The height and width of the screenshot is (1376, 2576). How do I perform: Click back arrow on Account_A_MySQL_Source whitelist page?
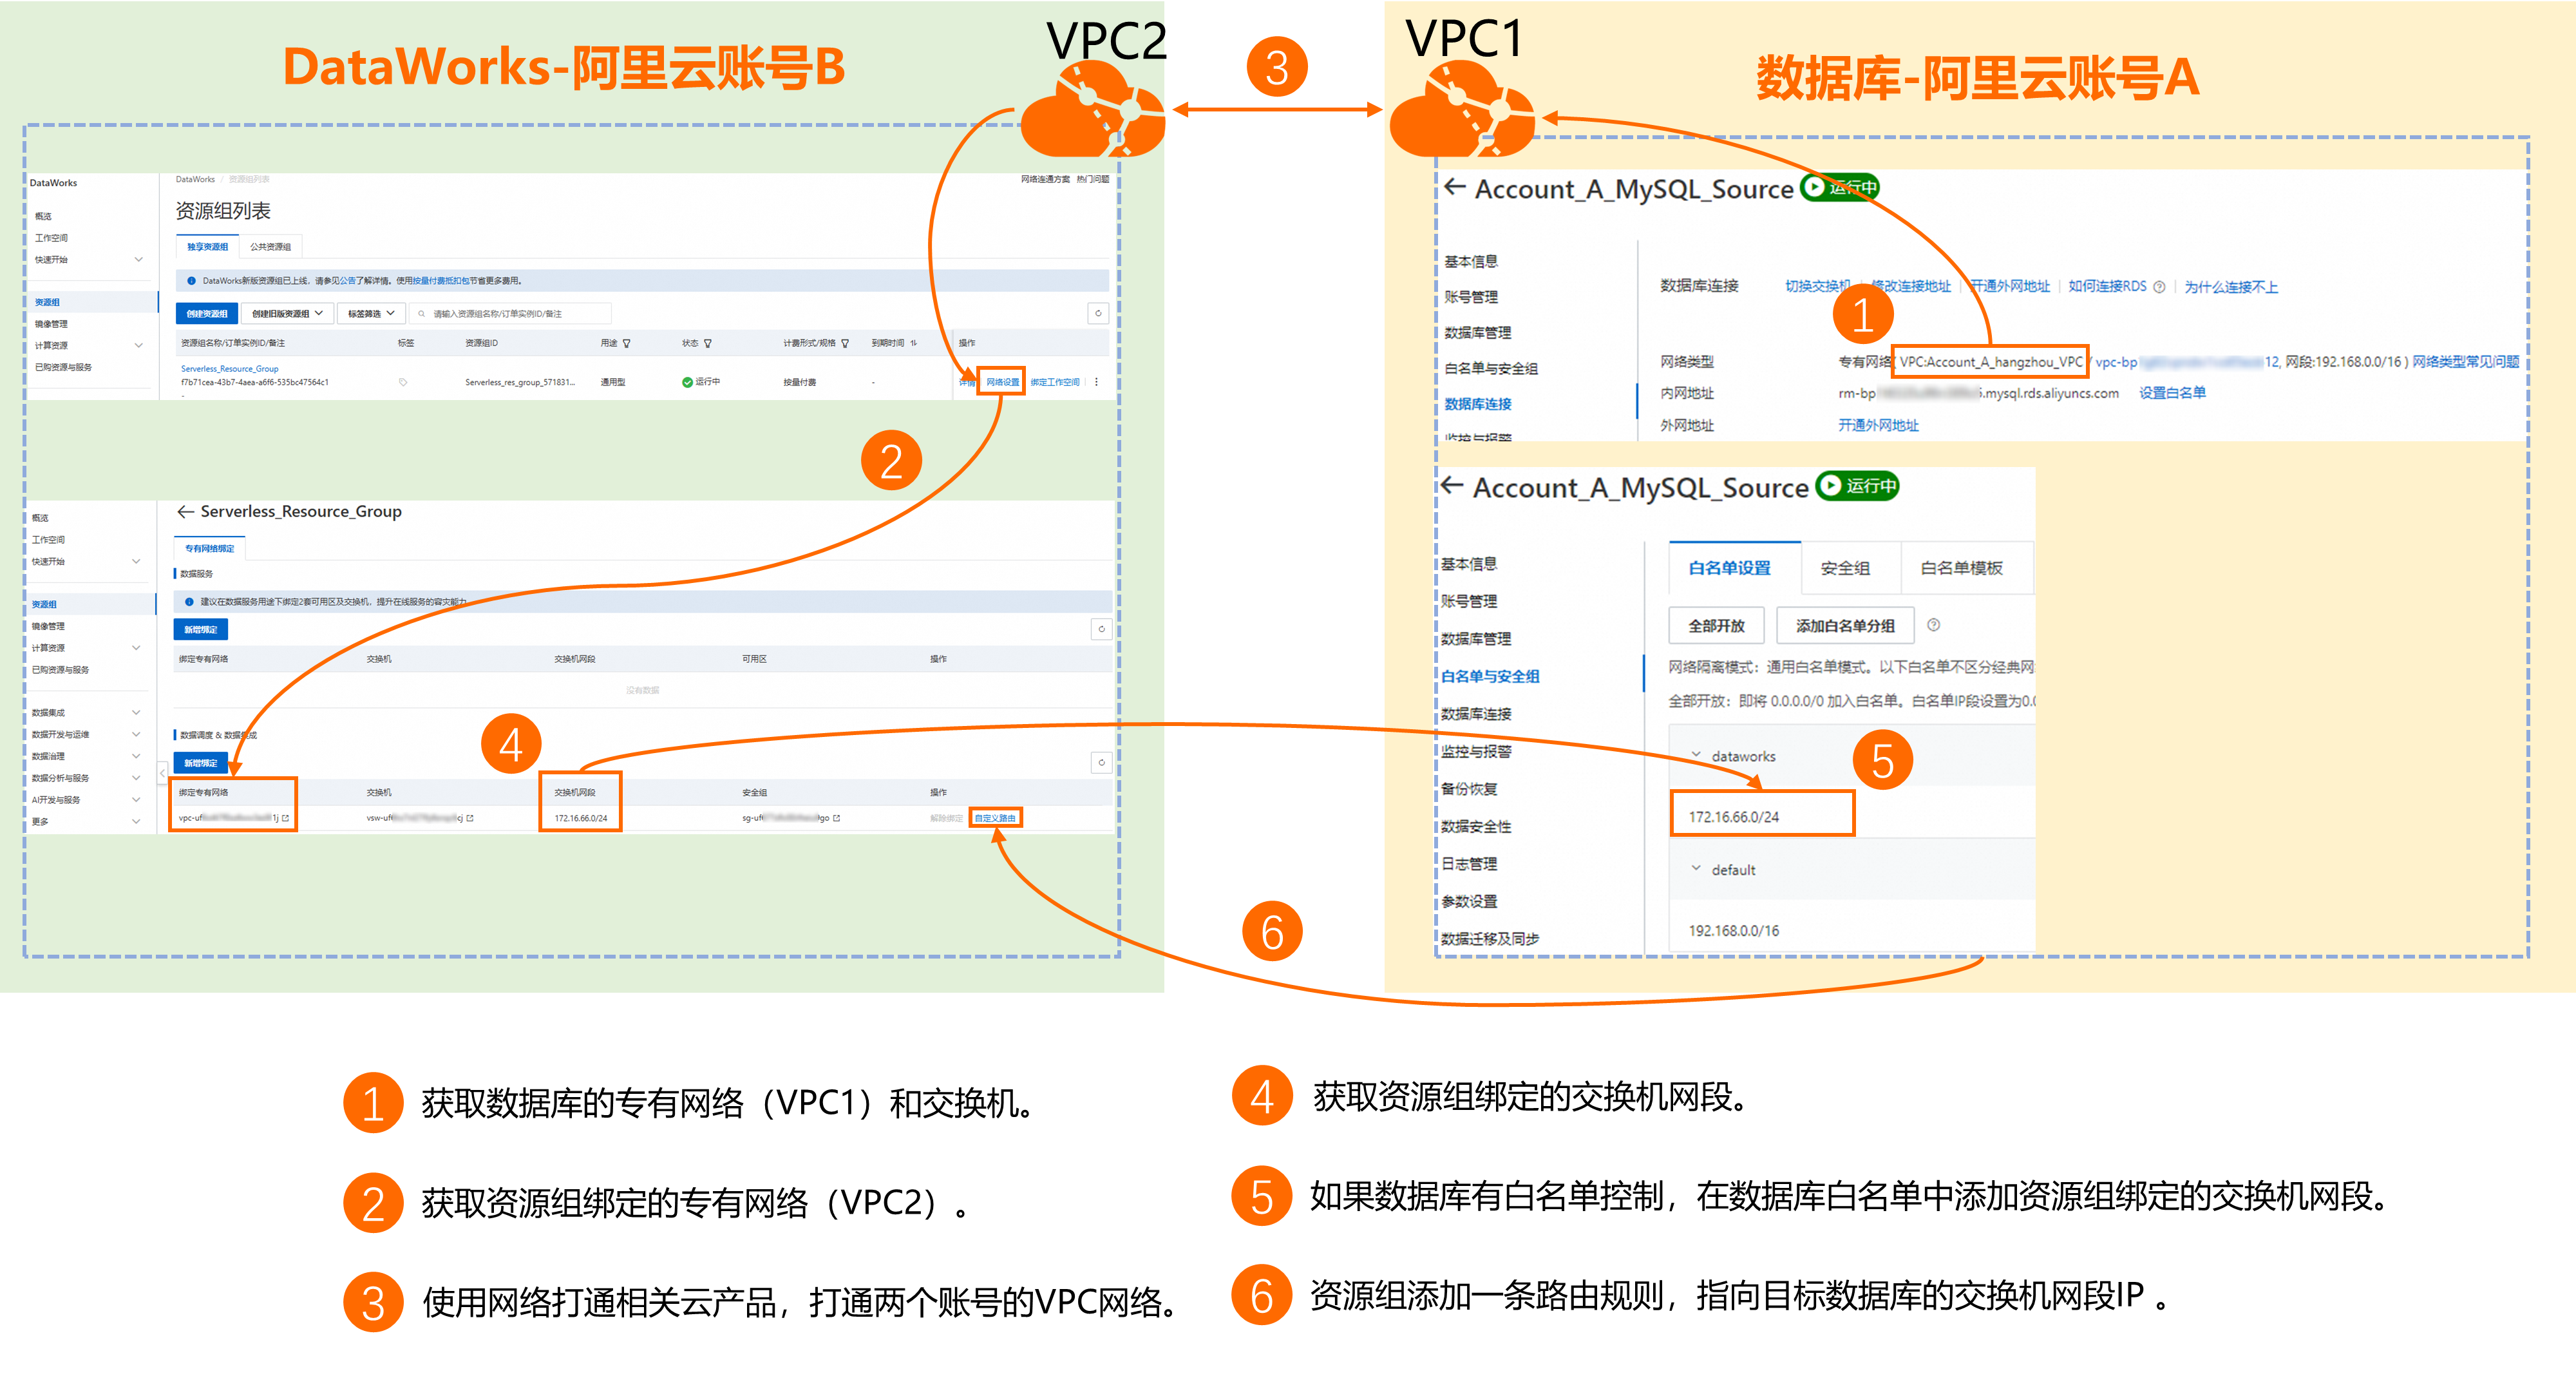pos(1452,486)
